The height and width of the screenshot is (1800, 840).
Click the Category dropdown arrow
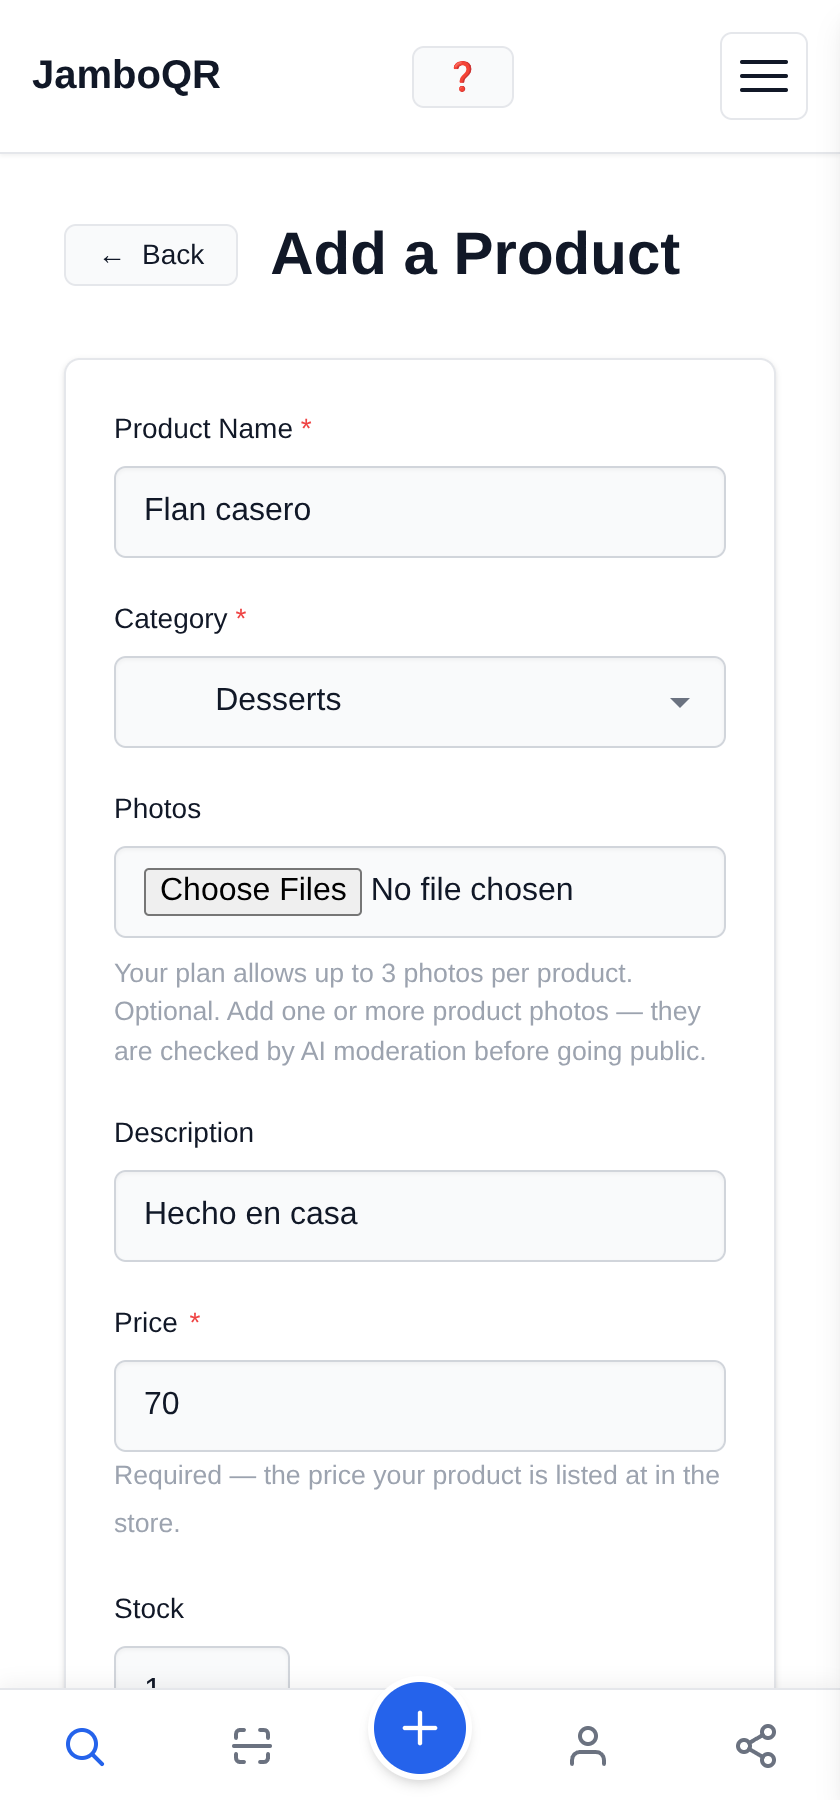(680, 702)
